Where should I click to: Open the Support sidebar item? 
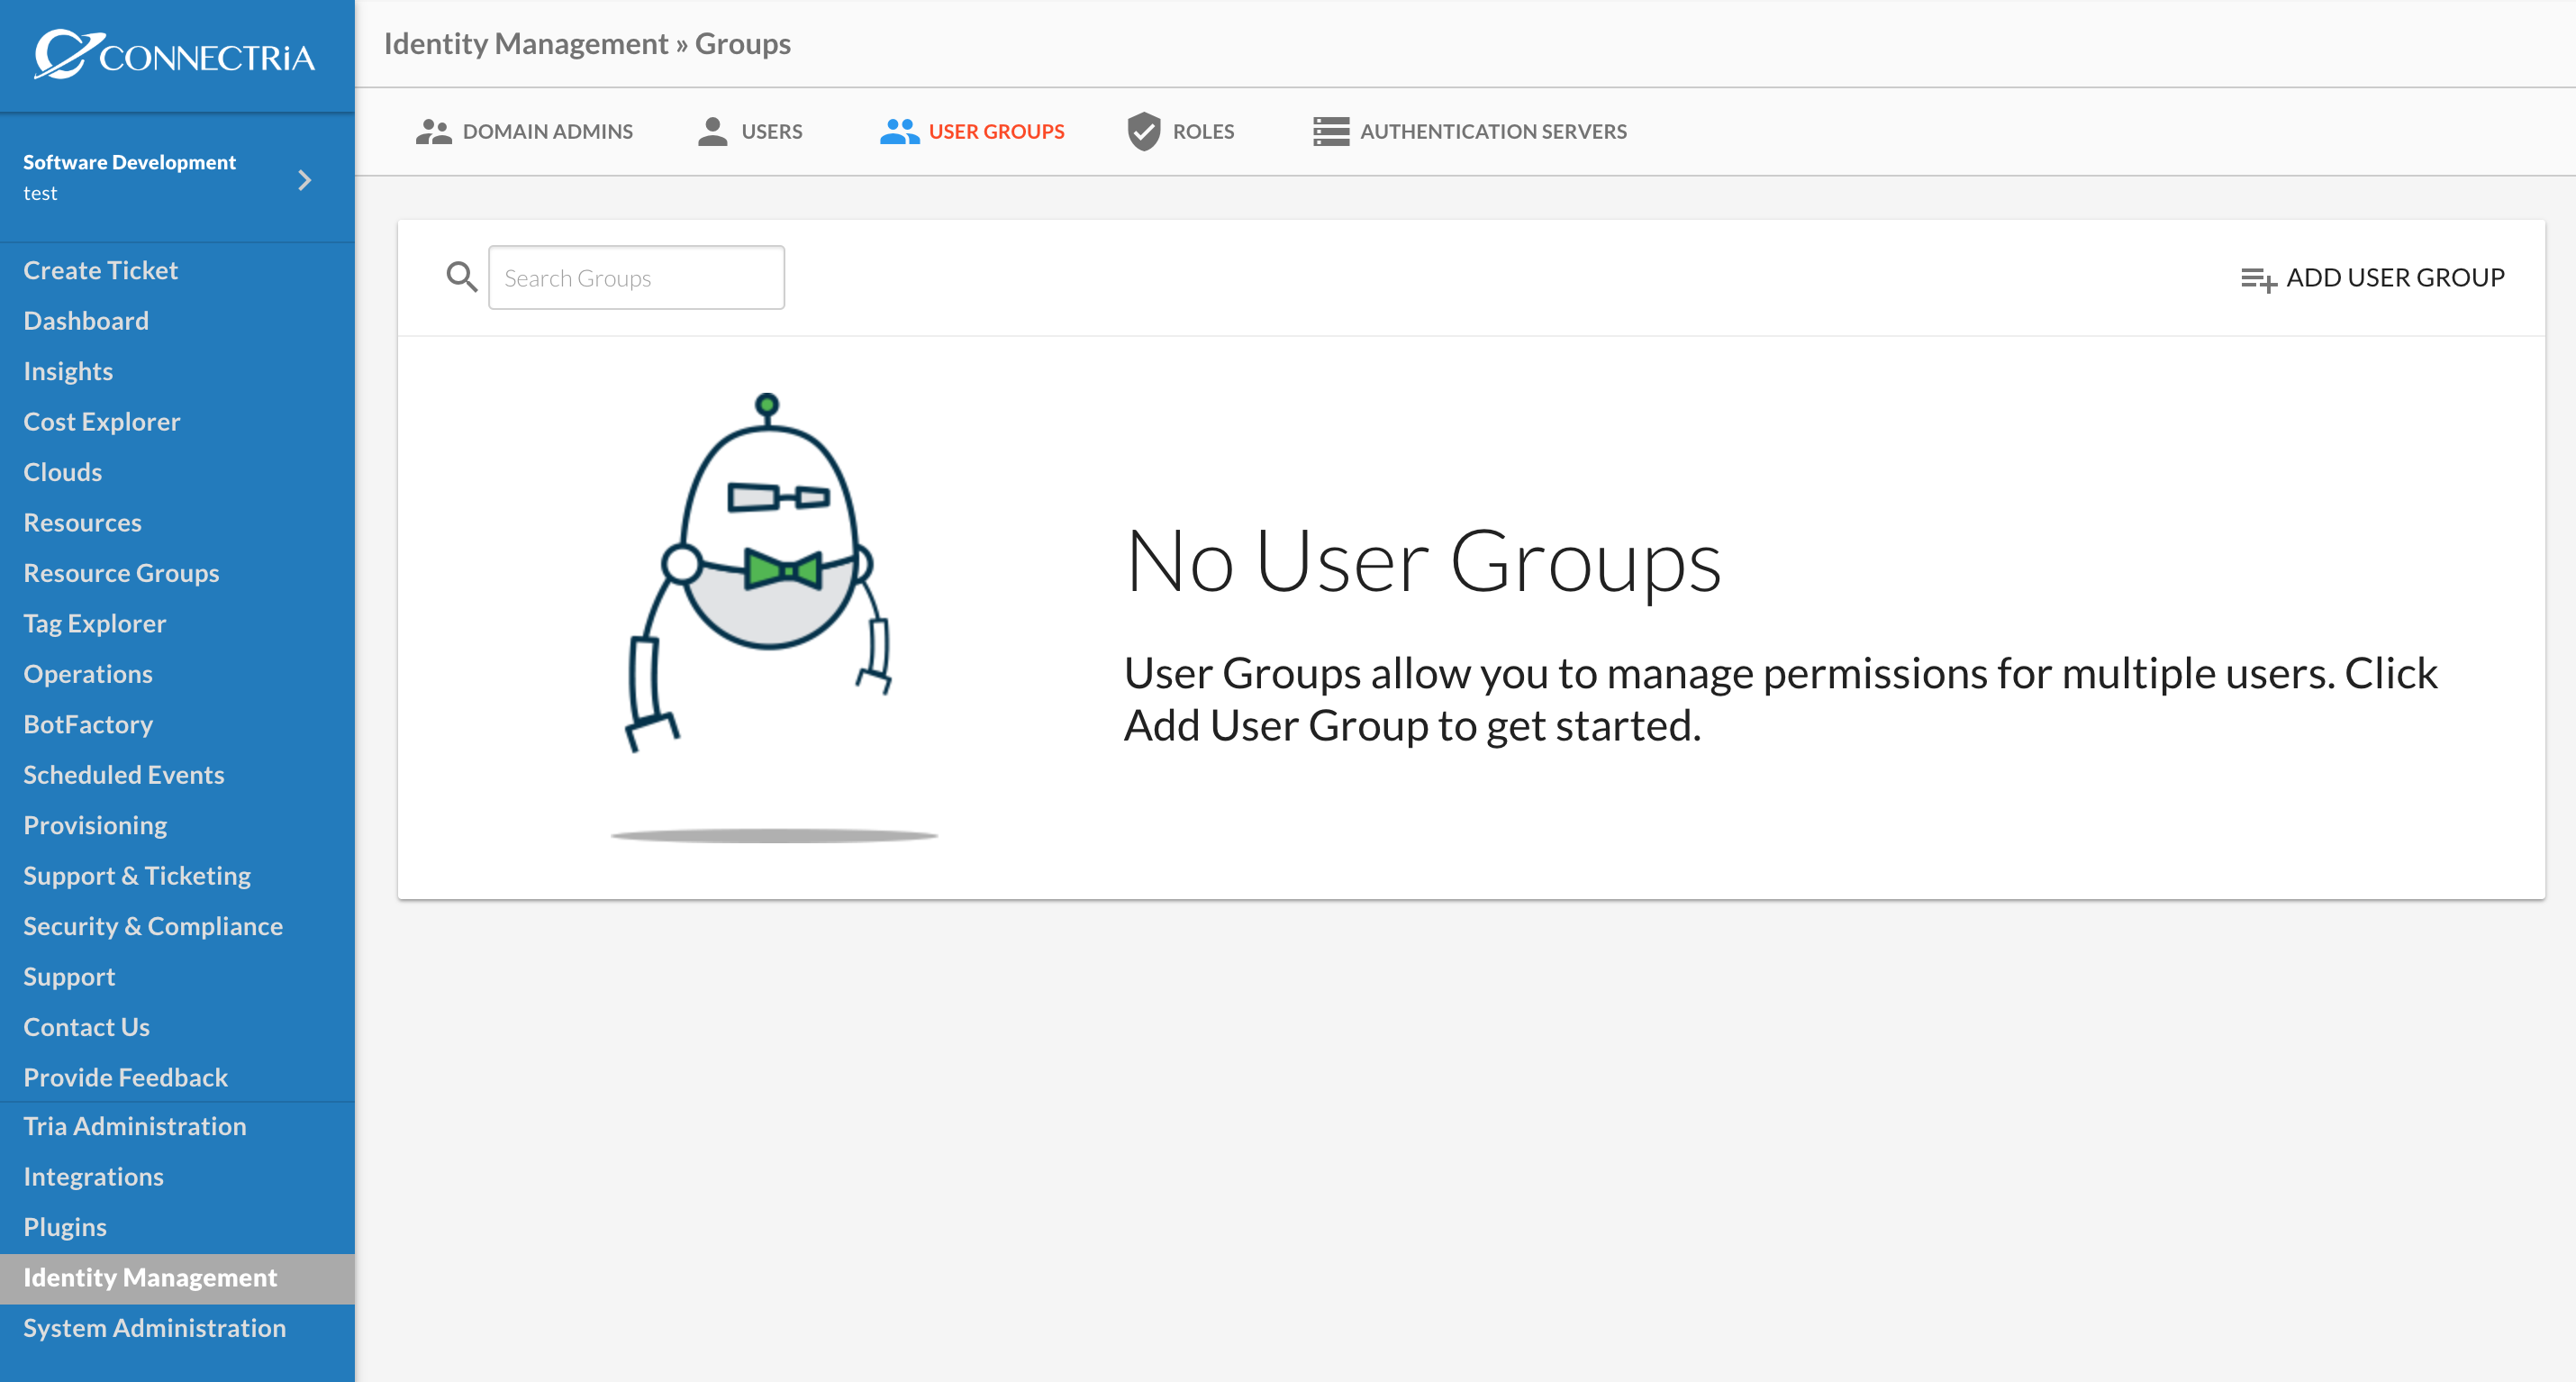tap(69, 976)
